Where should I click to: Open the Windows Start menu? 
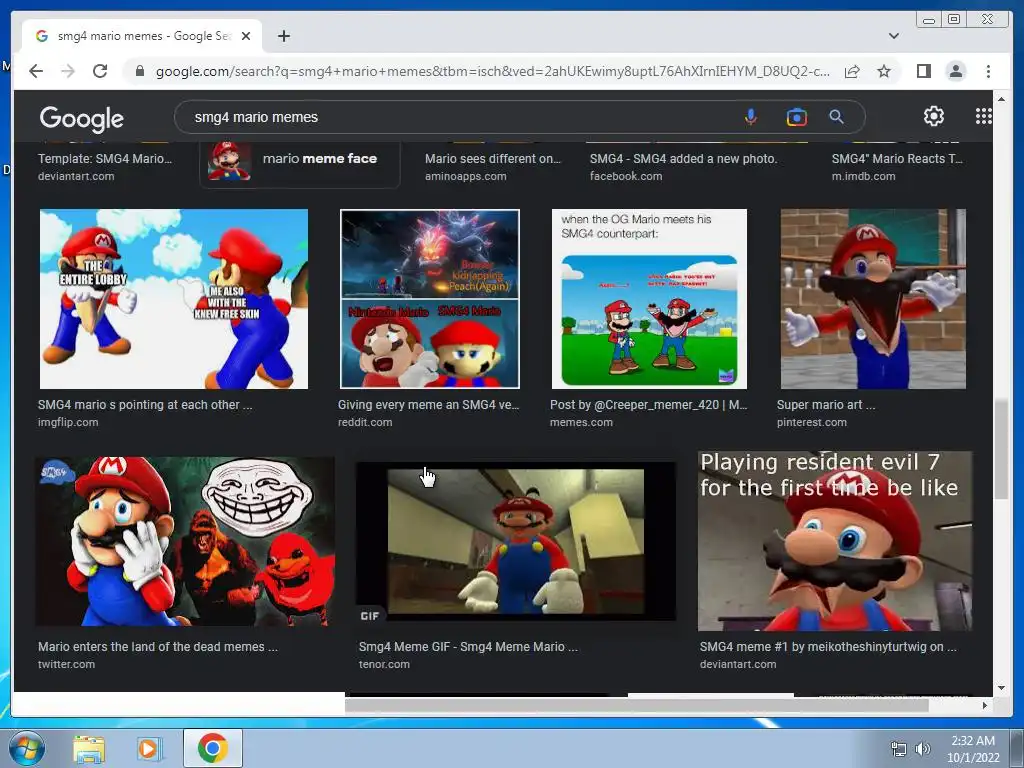tap(27, 748)
